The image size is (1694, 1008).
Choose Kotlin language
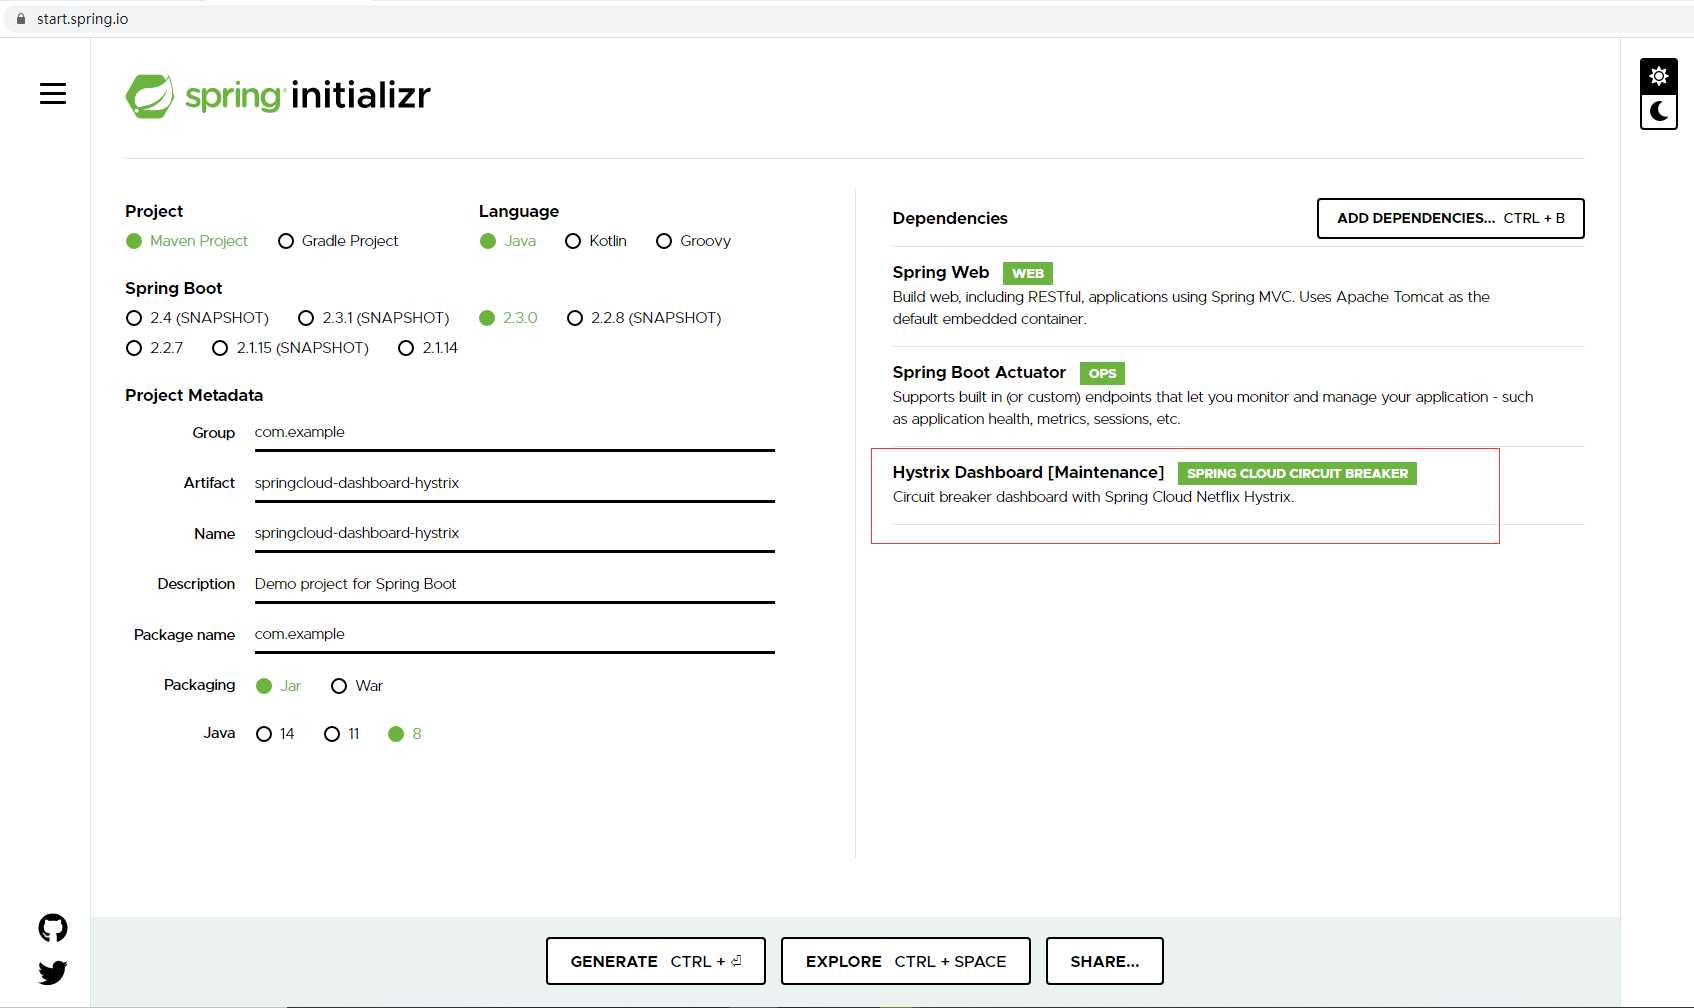(x=596, y=241)
